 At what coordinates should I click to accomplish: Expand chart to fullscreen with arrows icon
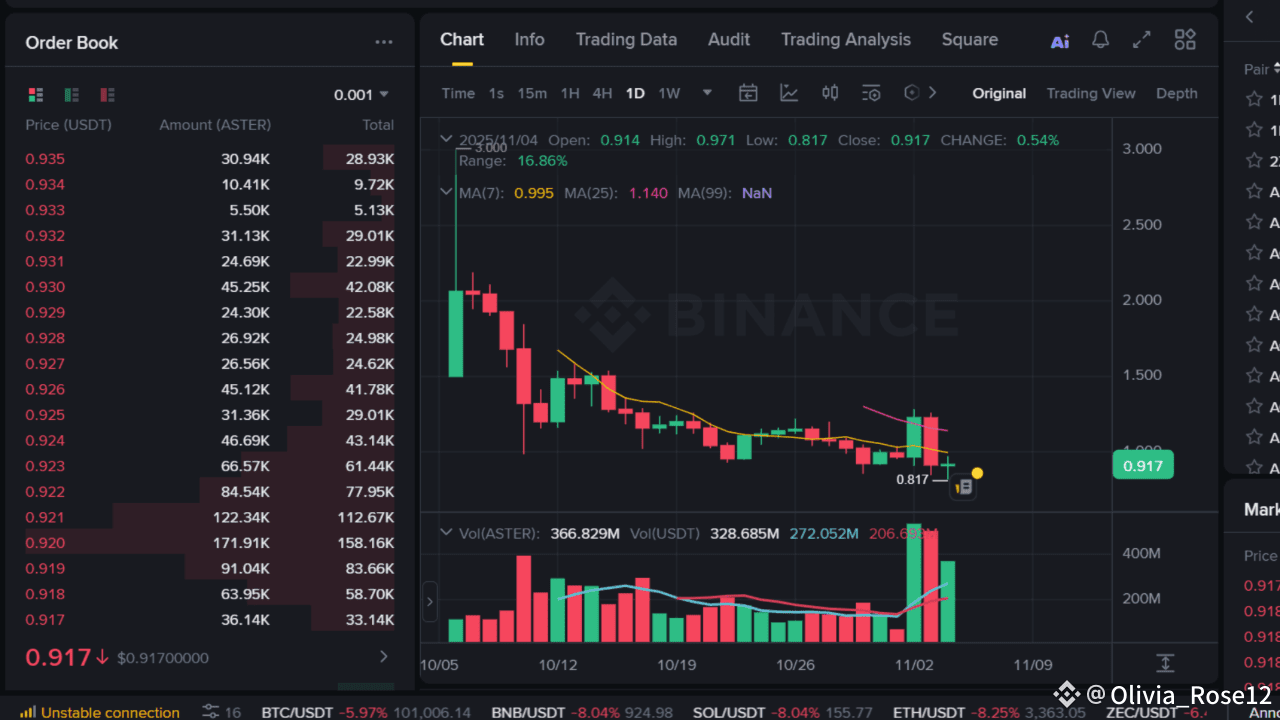[1141, 40]
